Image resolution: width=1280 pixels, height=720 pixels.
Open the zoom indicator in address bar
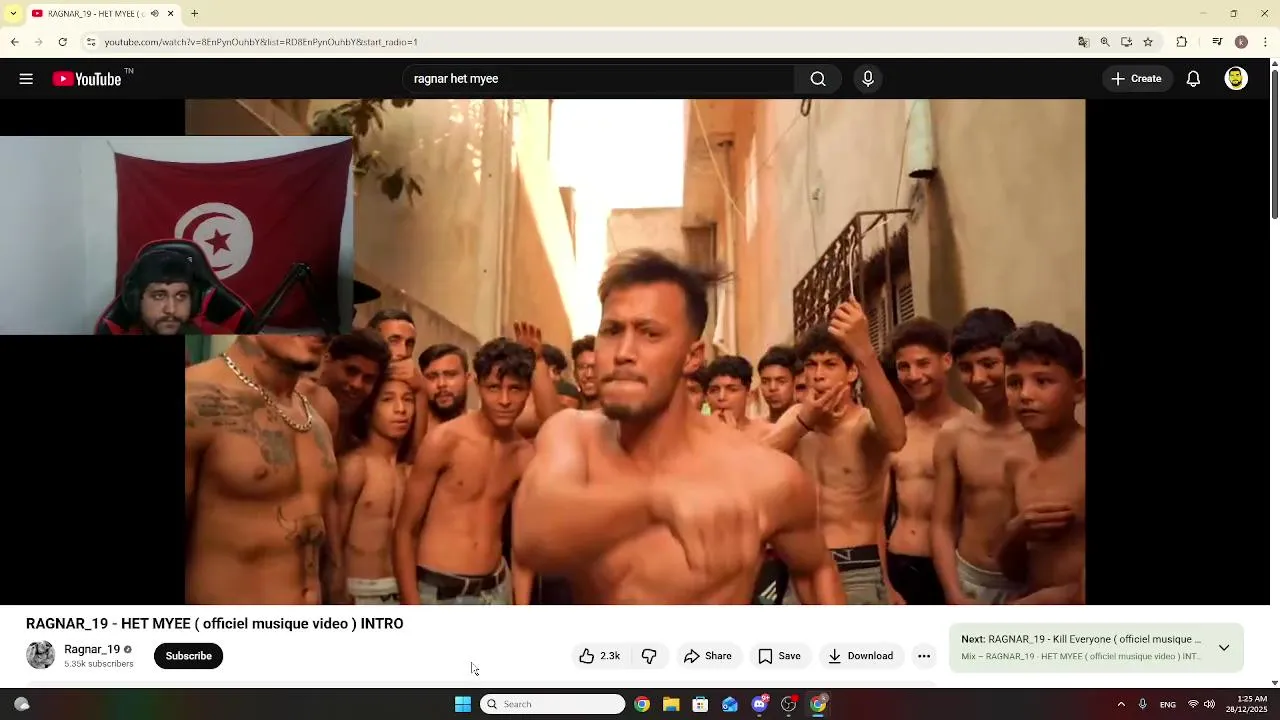1105,42
